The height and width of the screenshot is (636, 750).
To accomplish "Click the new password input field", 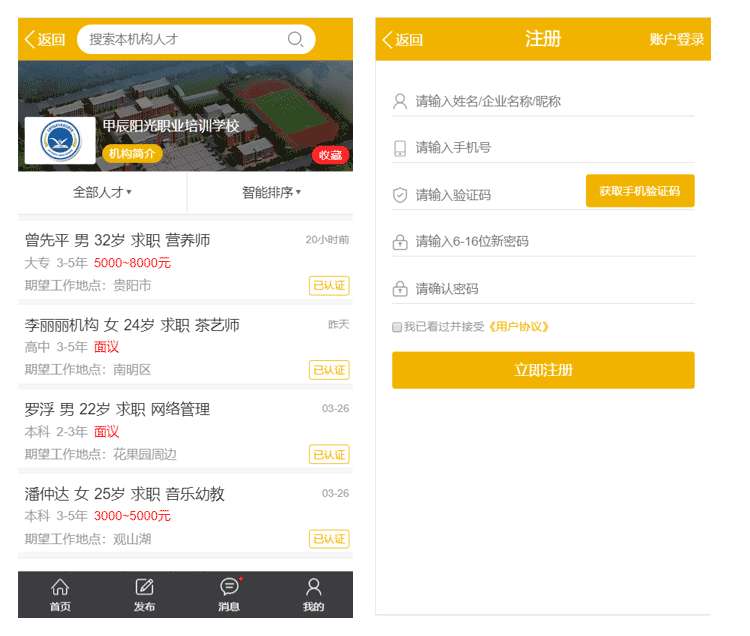I will [543, 241].
